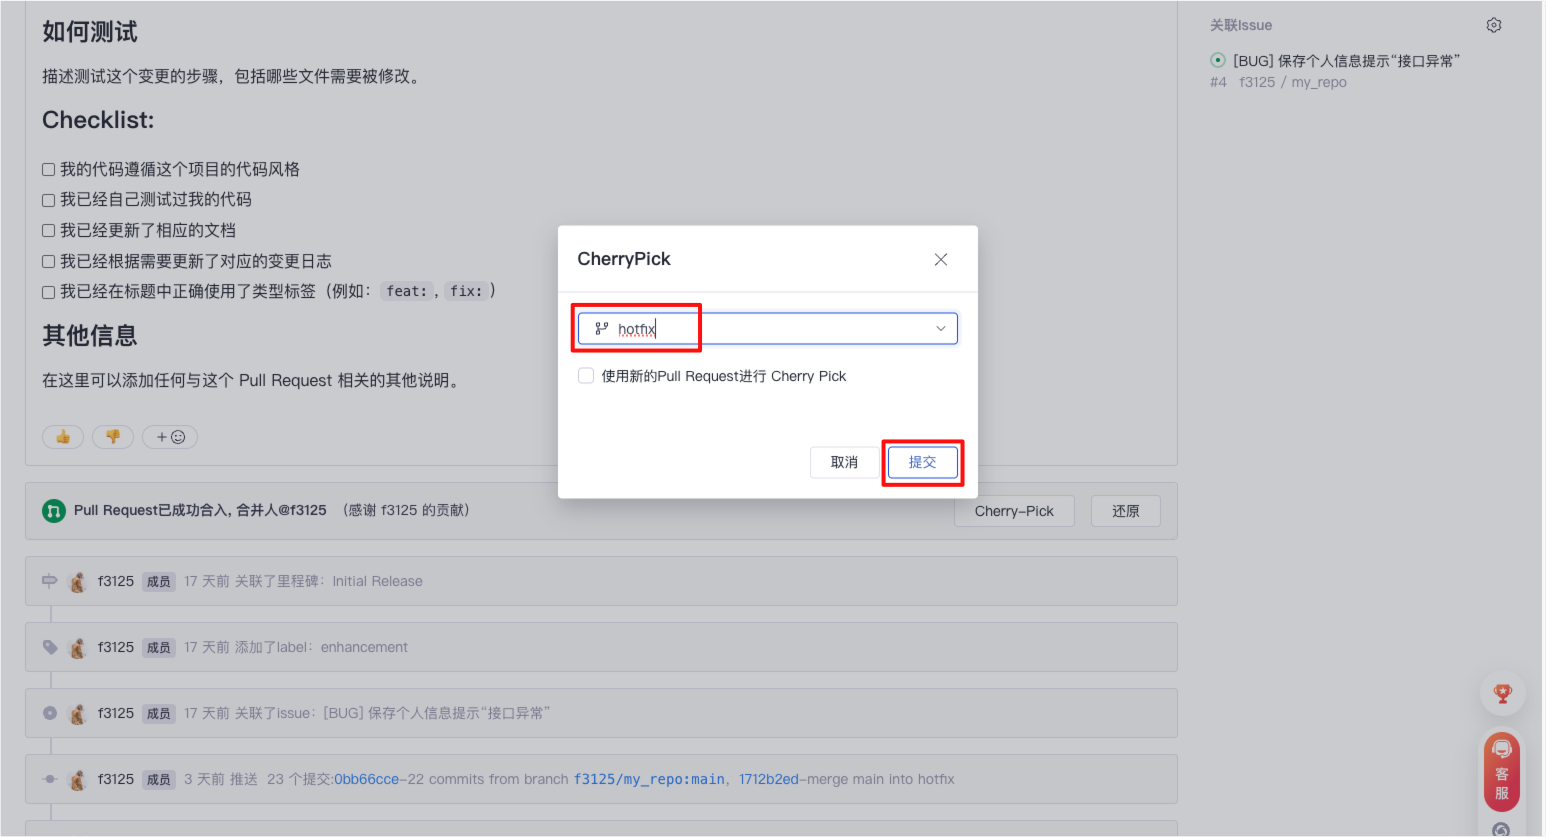Check the self-tested code checklist item

[x=48, y=200]
